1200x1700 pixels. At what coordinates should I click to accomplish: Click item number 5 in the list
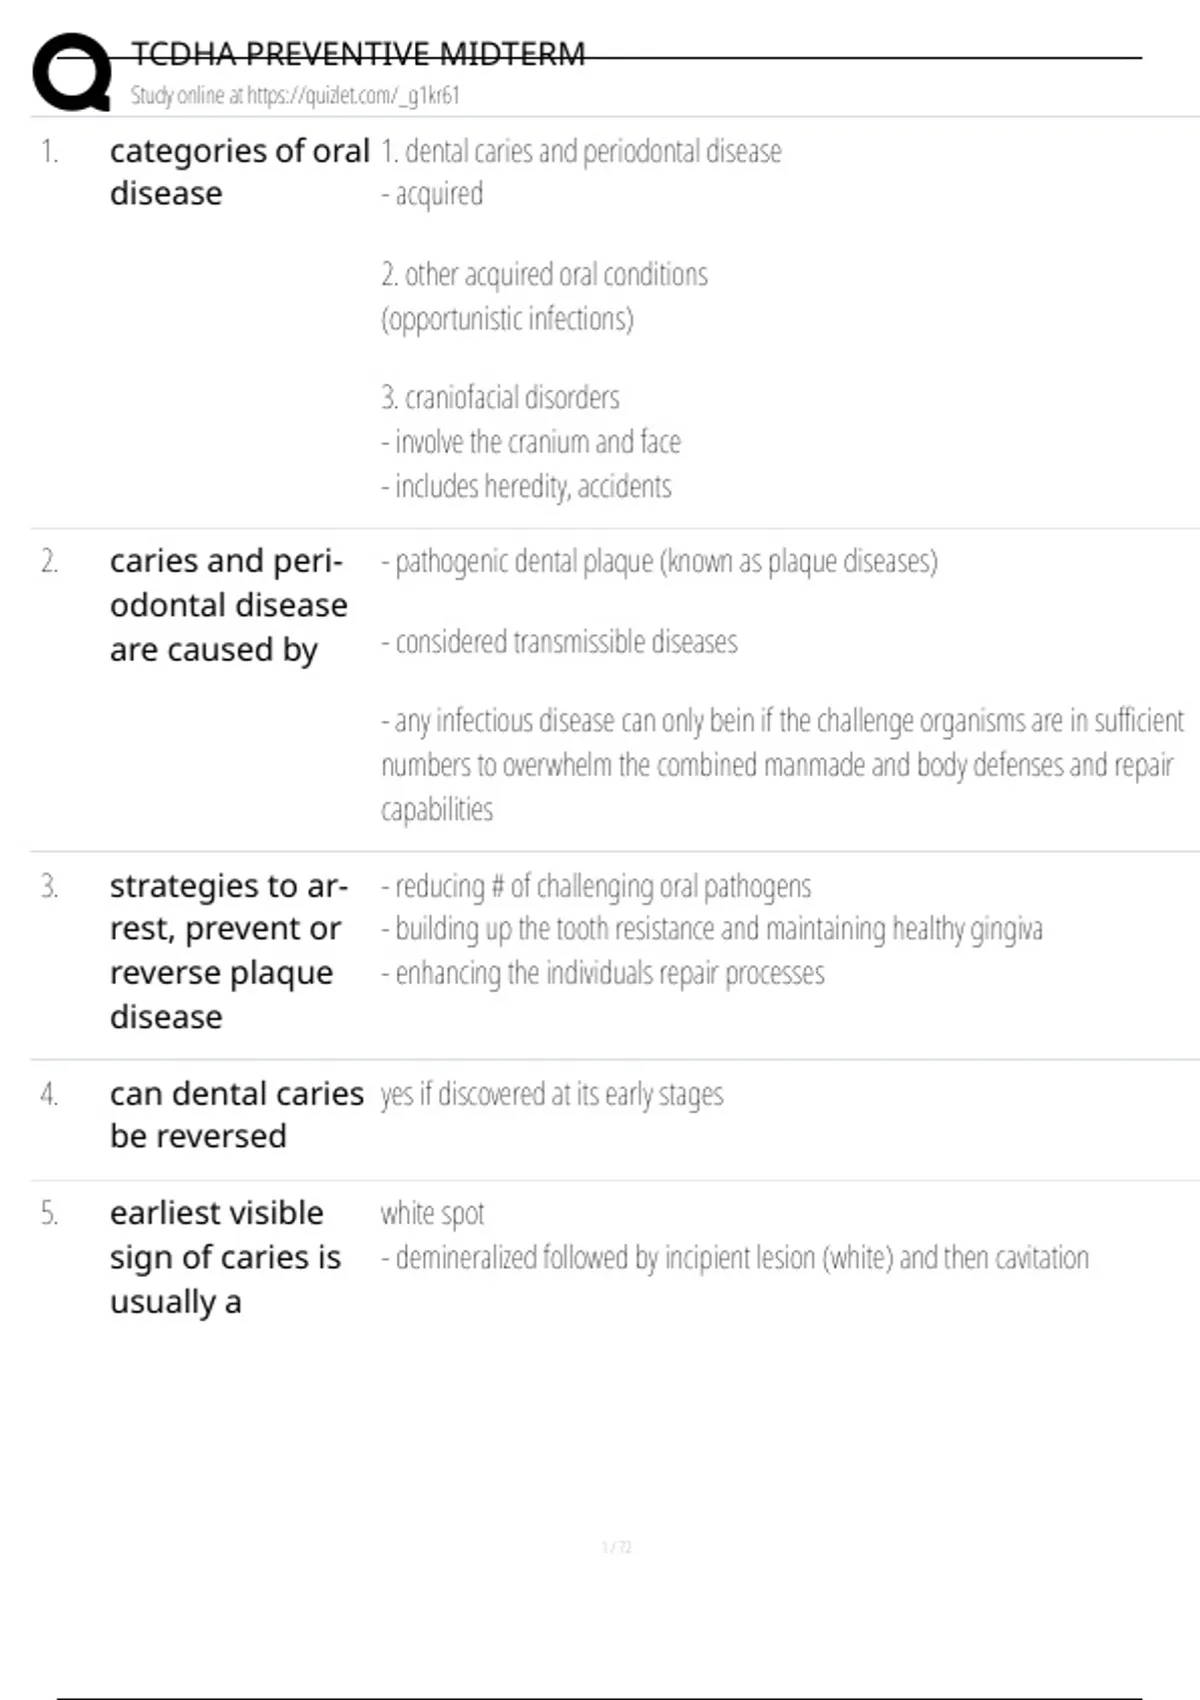(x=49, y=1214)
